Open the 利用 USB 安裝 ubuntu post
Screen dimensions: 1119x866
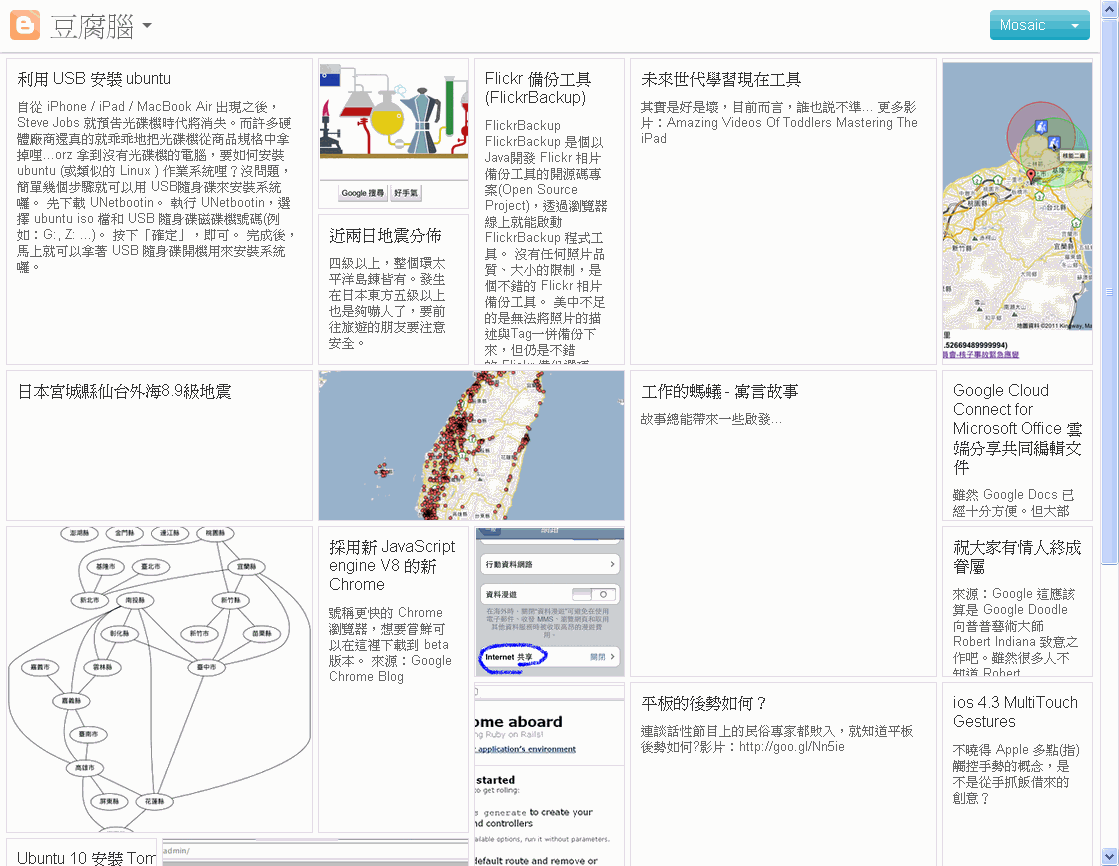click(x=159, y=211)
